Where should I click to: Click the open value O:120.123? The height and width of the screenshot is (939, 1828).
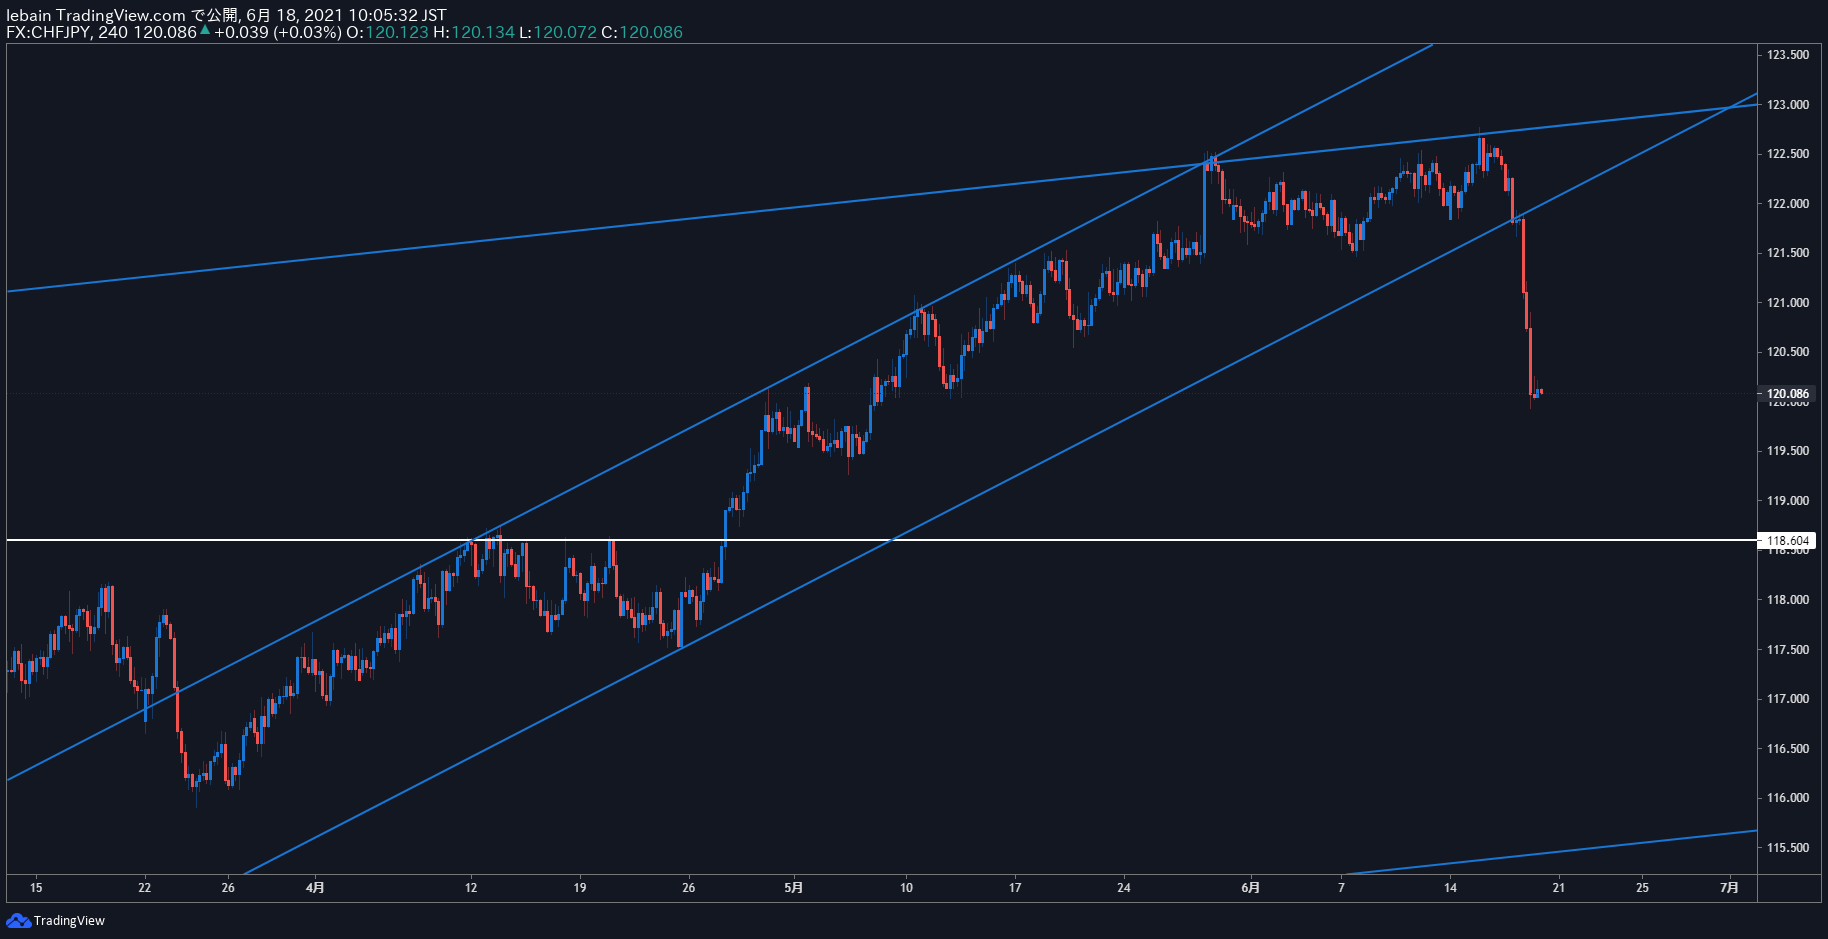pyautogui.click(x=387, y=32)
